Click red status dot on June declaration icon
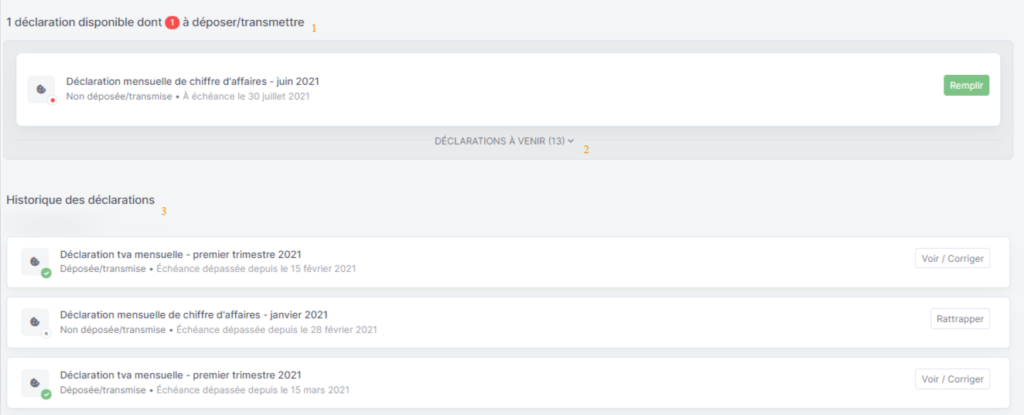Viewport: 1024px width, 415px height. click(x=52, y=100)
